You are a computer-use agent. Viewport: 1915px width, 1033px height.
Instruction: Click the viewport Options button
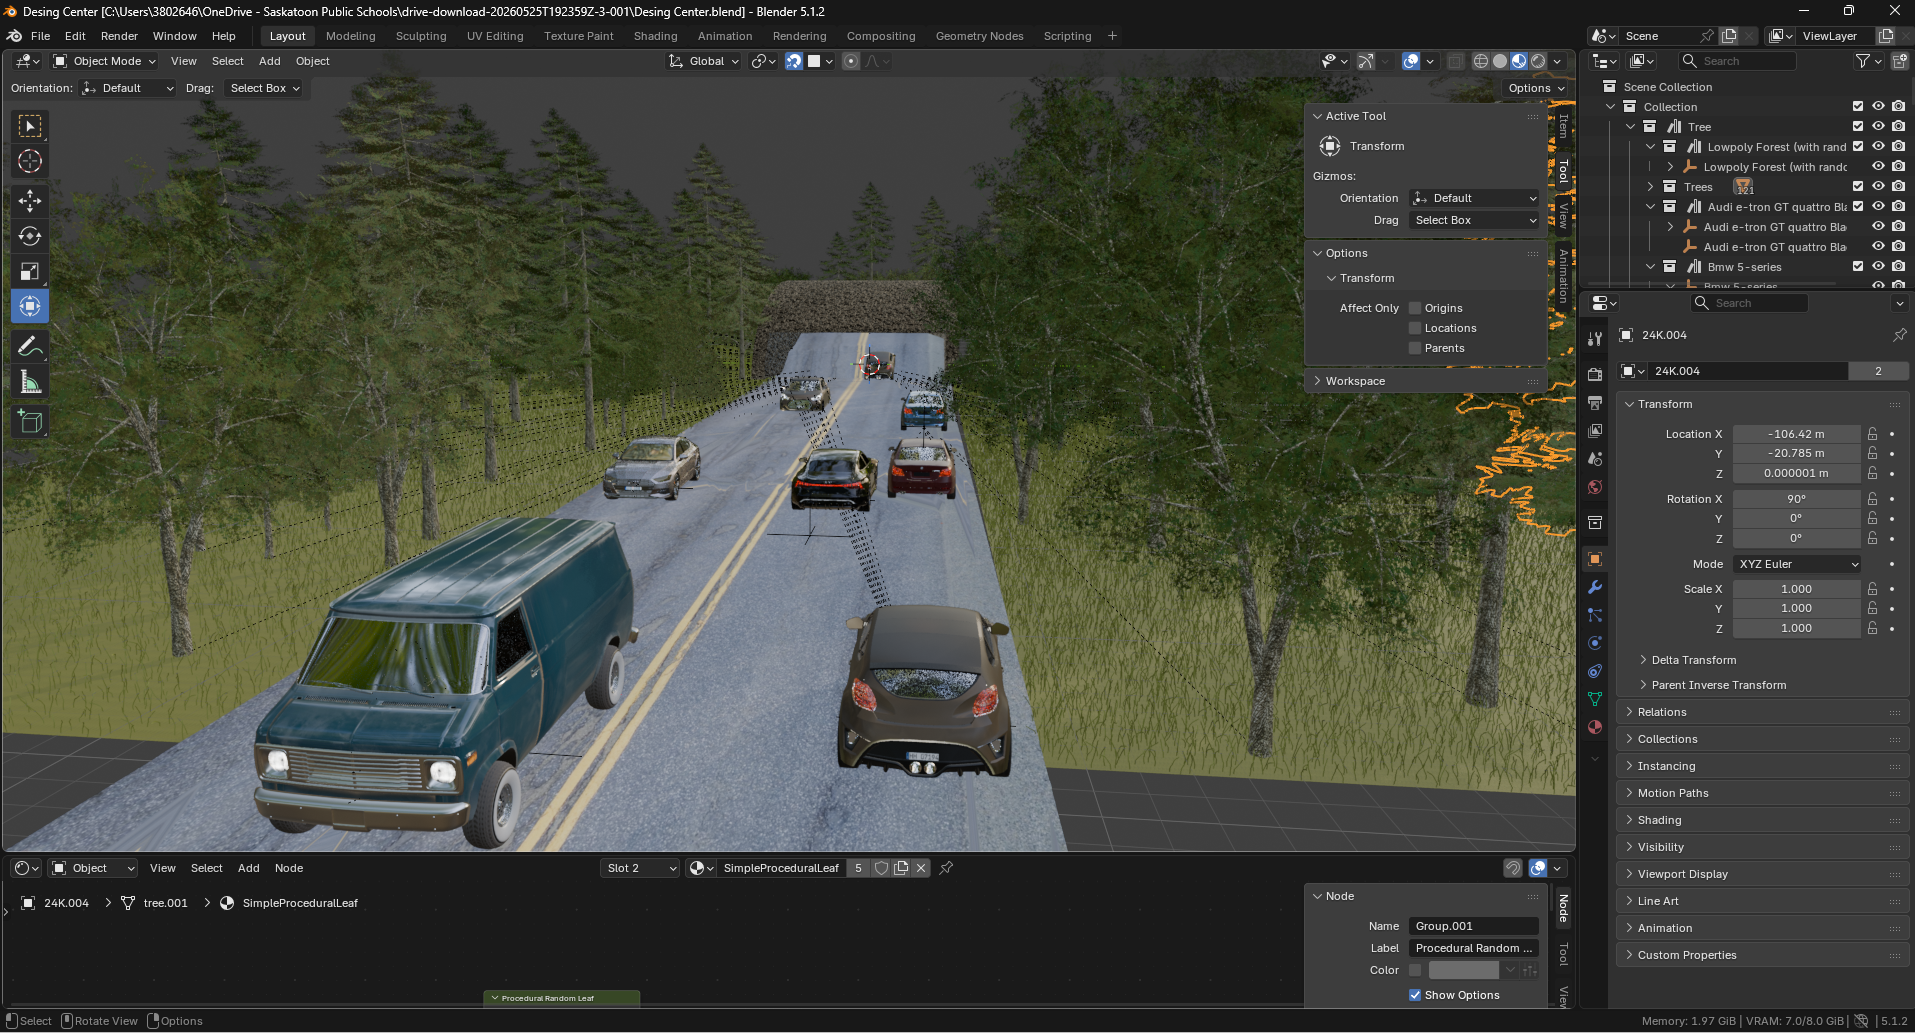click(x=1536, y=88)
